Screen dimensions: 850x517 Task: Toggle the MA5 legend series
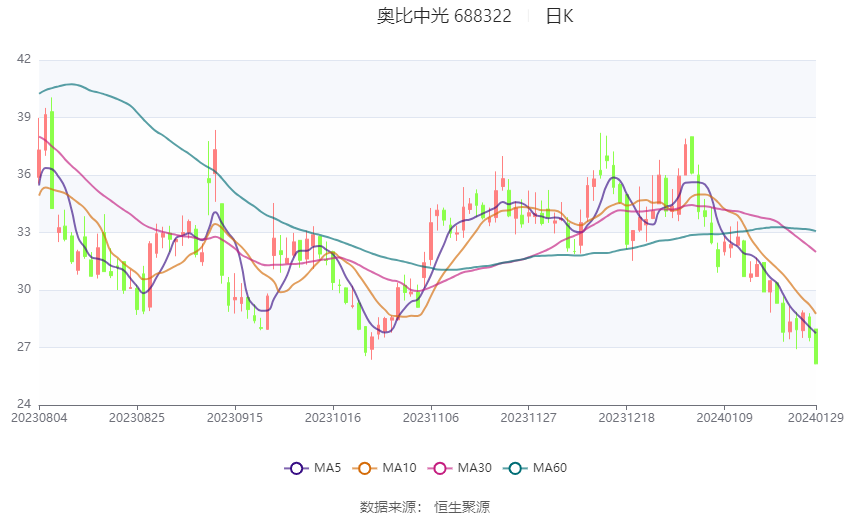click(x=313, y=468)
